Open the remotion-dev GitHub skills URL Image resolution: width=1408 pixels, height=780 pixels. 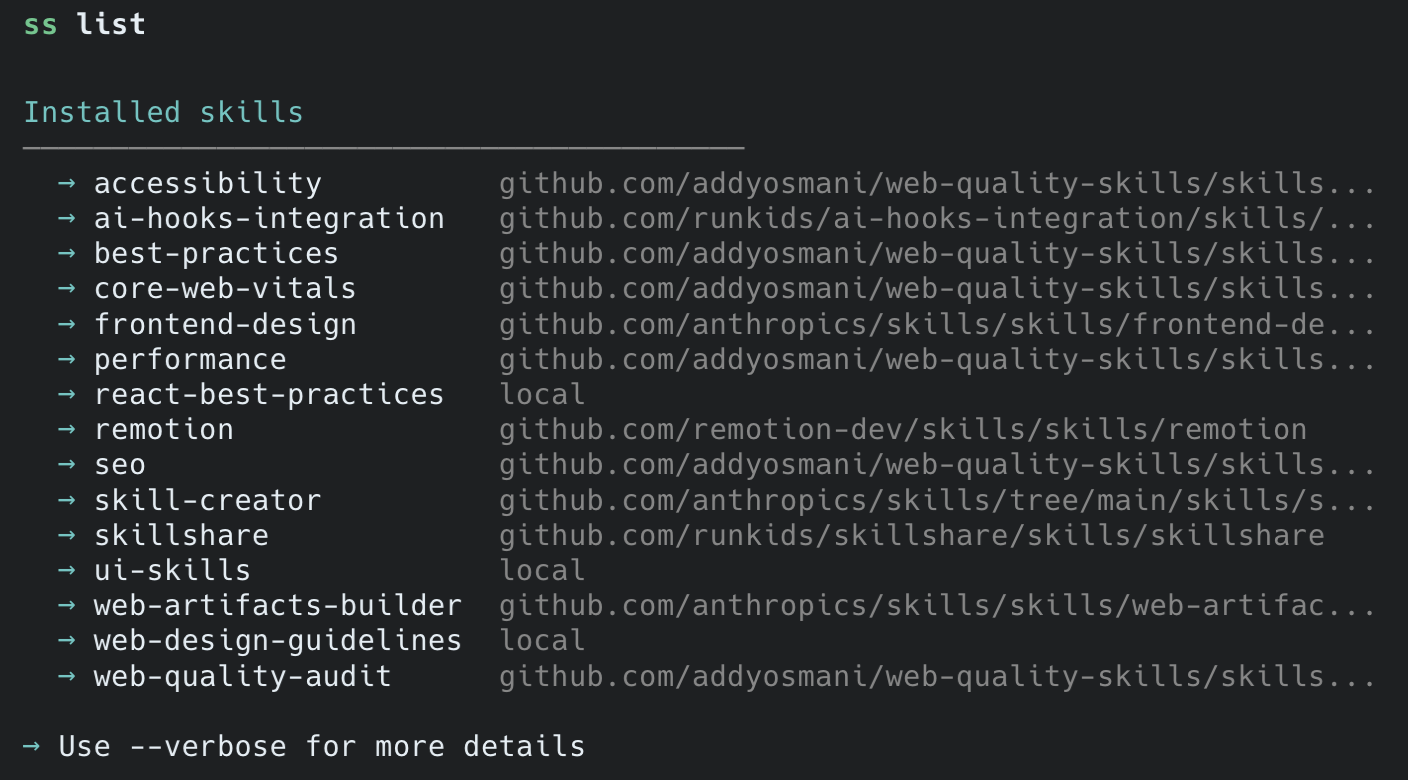coord(902,430)
